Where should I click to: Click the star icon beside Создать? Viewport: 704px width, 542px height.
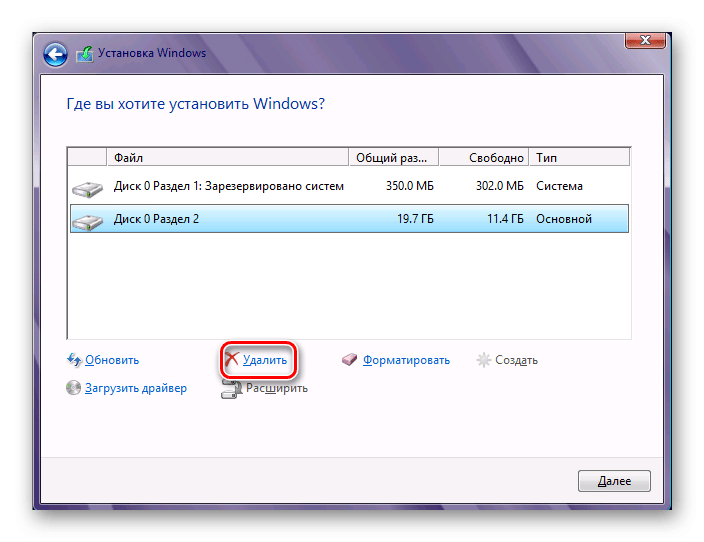[484, 360]
